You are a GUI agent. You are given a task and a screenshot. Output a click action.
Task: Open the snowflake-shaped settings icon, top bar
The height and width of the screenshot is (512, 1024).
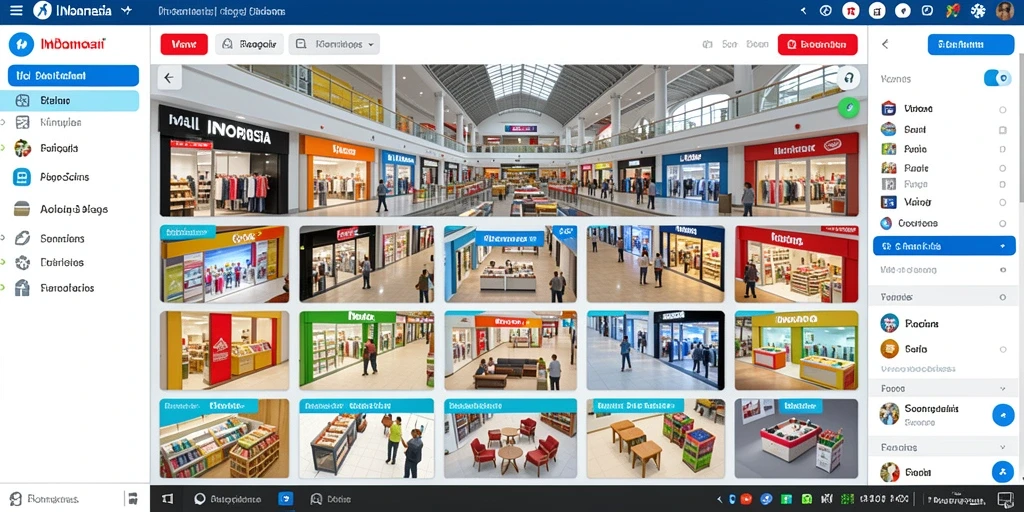978,10
